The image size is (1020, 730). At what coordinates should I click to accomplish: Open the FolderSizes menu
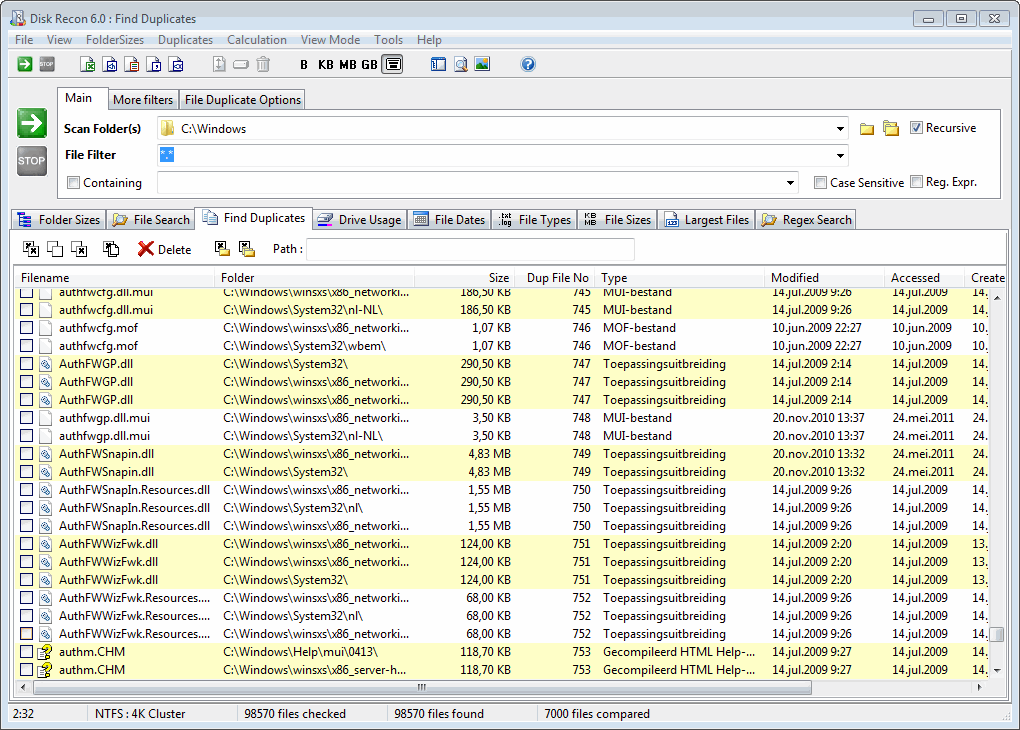(x=114, y=40)
